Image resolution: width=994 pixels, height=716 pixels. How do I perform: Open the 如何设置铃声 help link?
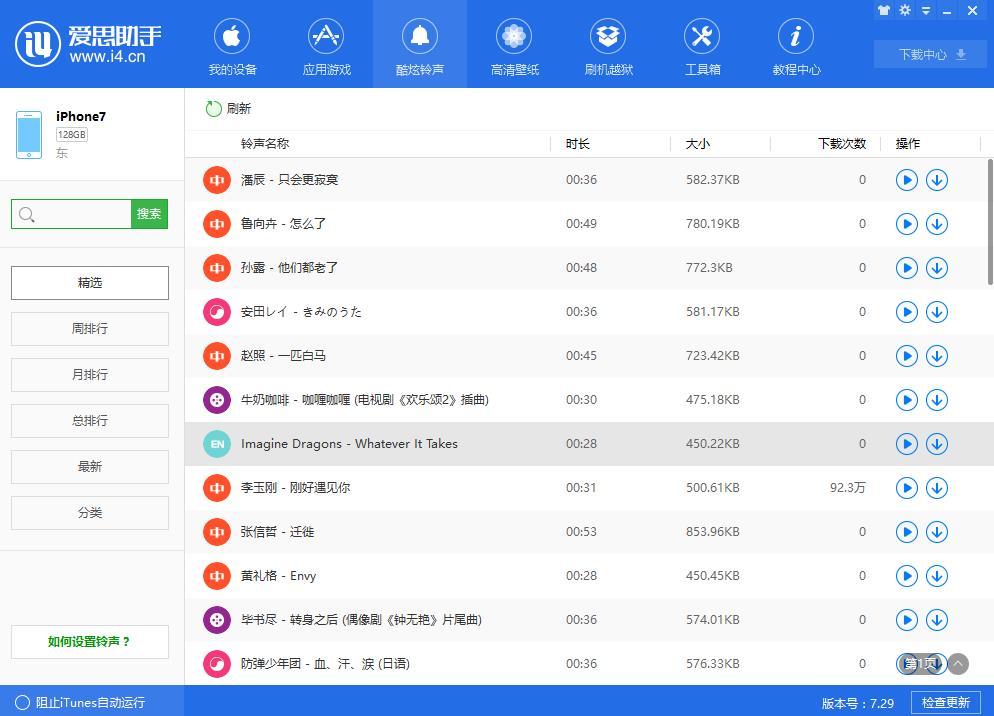point(89,642)
